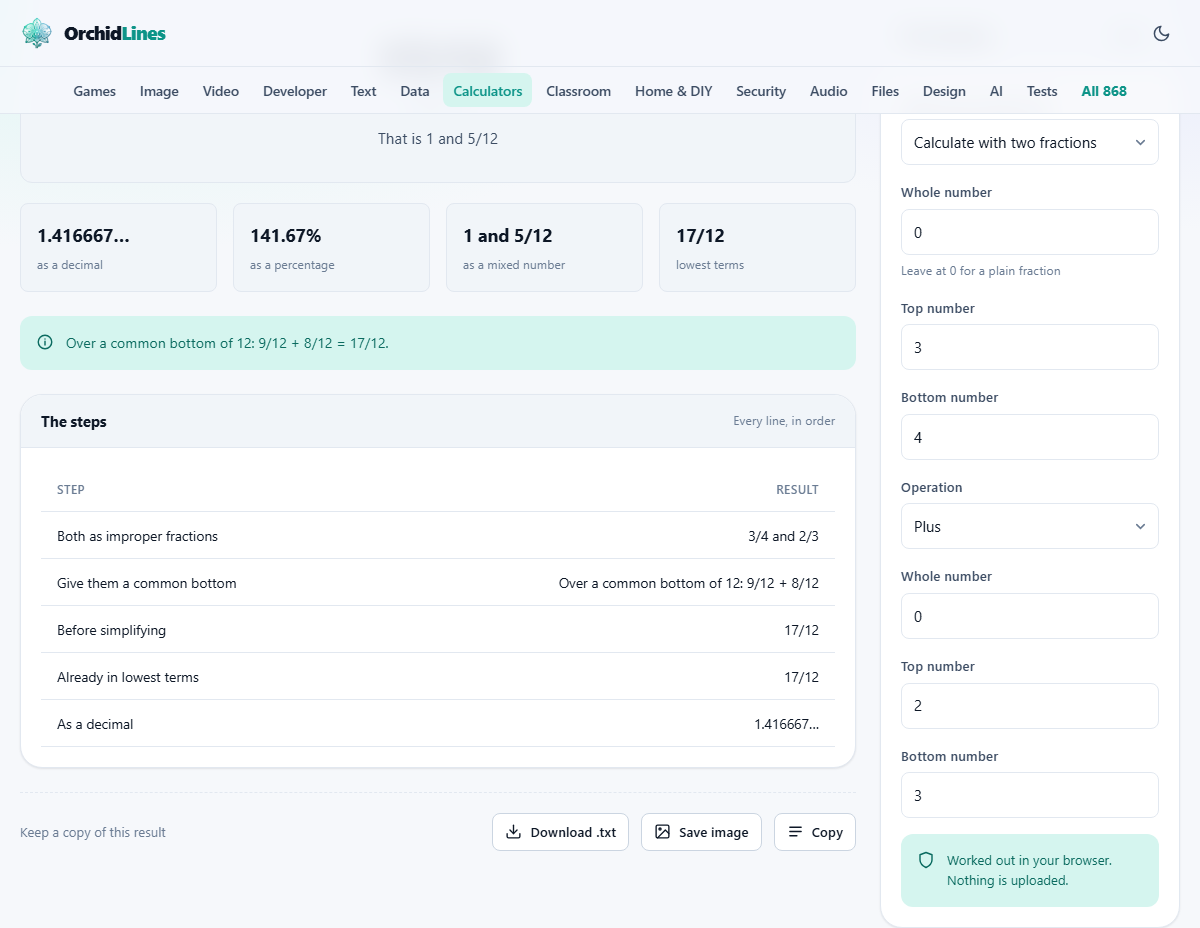Open the Audio category
Screen dimensions: 1200x928
[829, 91]
